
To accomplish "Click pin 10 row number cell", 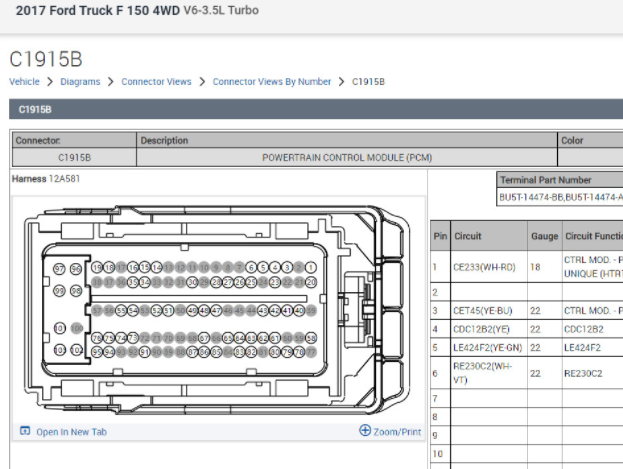I will pos(440,453).
